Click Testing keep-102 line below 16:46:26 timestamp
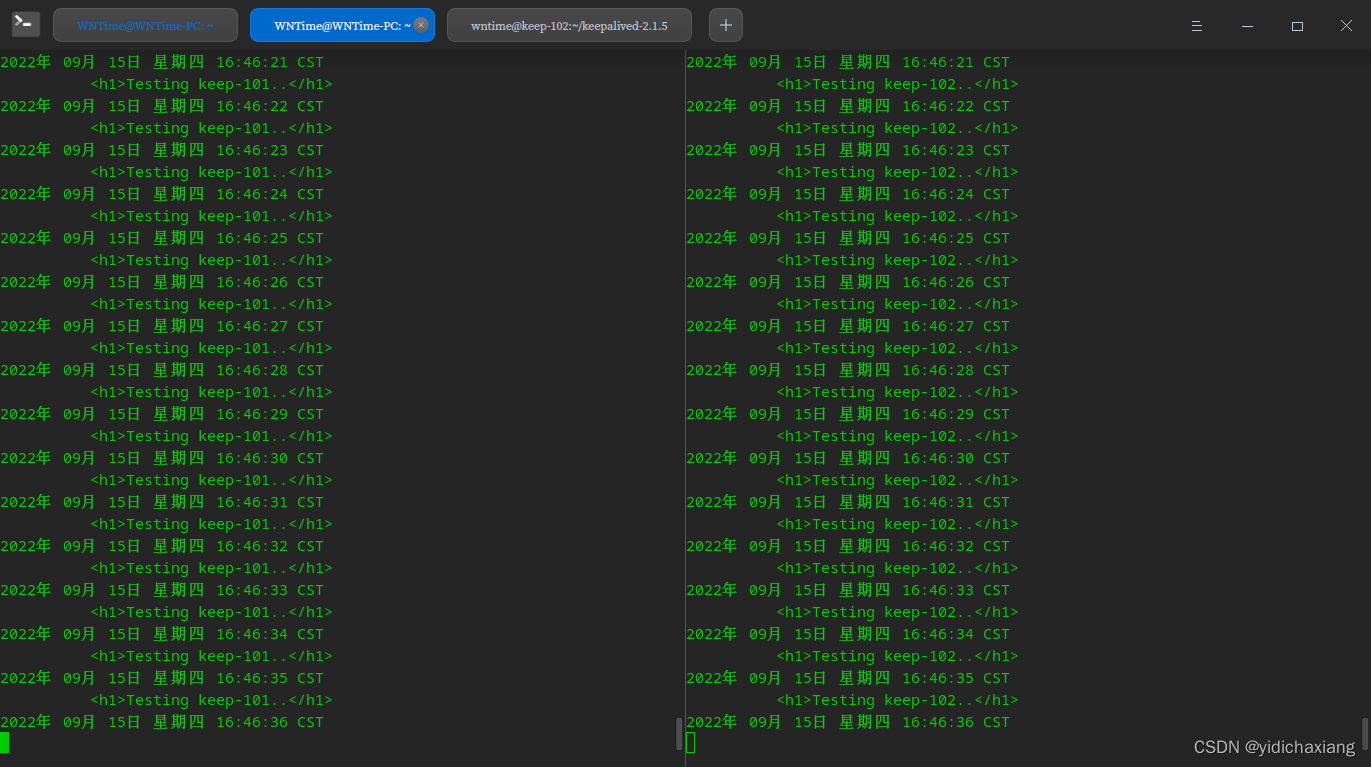This screenshot has width=1371, height=767. point(897,304)
